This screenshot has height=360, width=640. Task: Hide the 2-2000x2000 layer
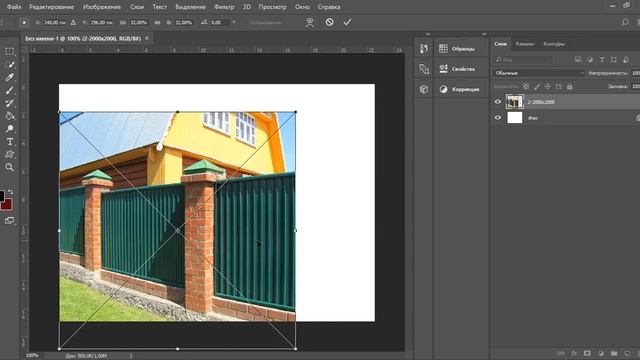point(498,102)
